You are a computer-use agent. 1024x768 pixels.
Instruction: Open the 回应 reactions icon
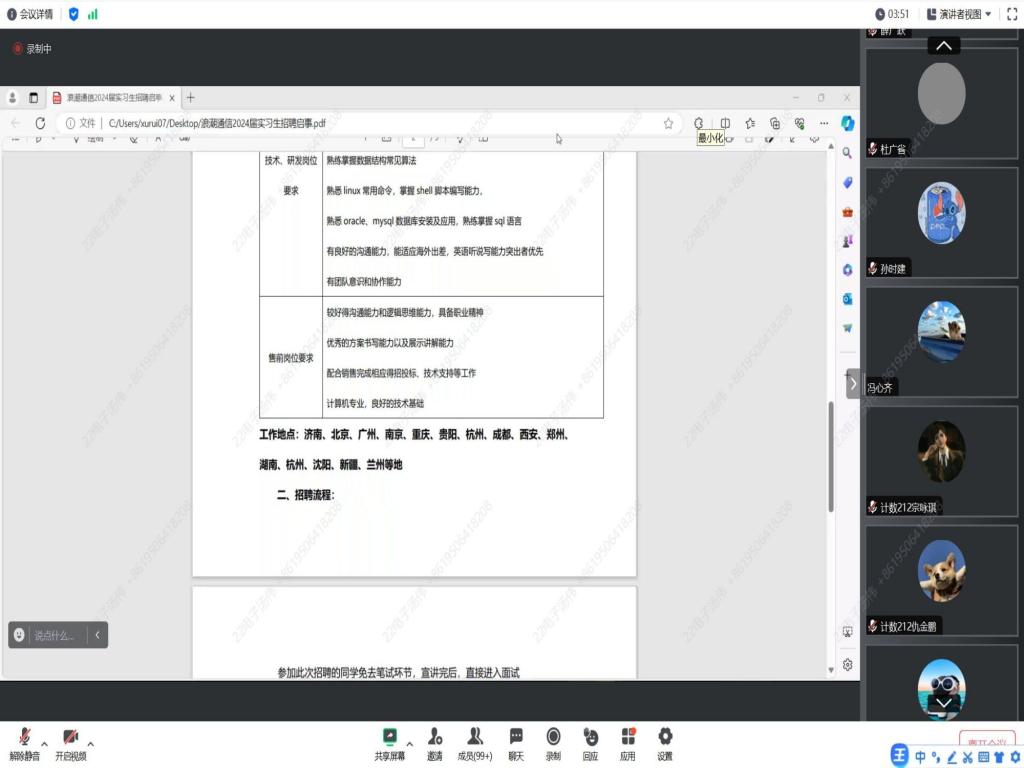(x=590, y=744)
